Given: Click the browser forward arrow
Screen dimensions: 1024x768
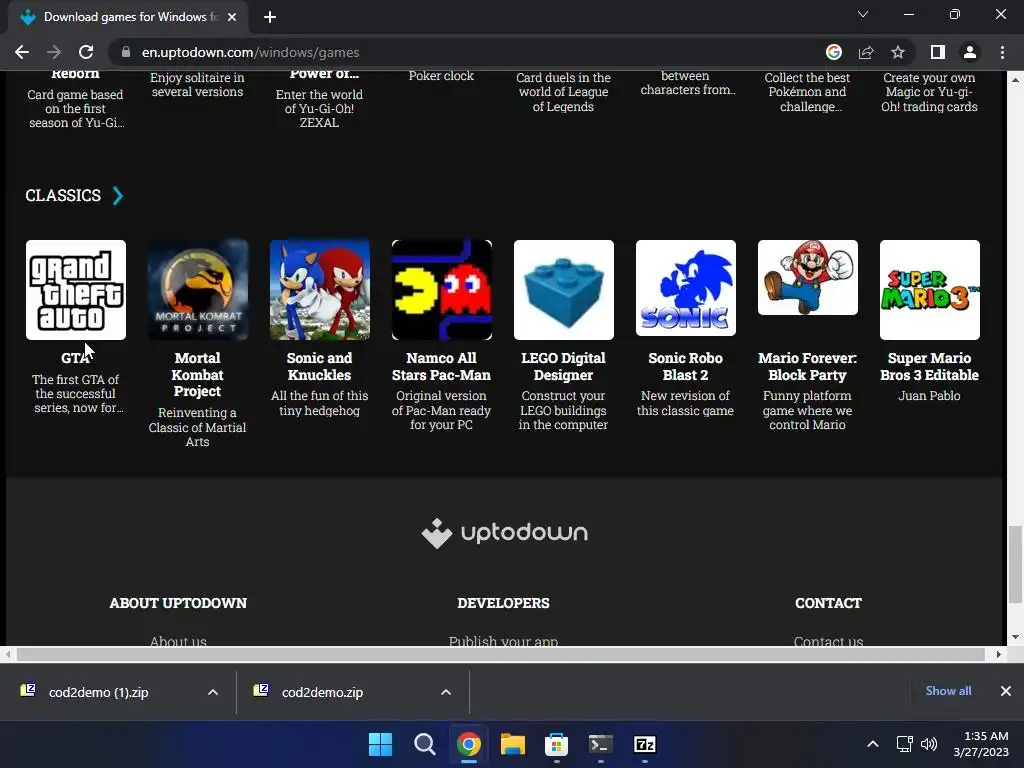Looking at the screenshot, I should (x=54, y=52).
